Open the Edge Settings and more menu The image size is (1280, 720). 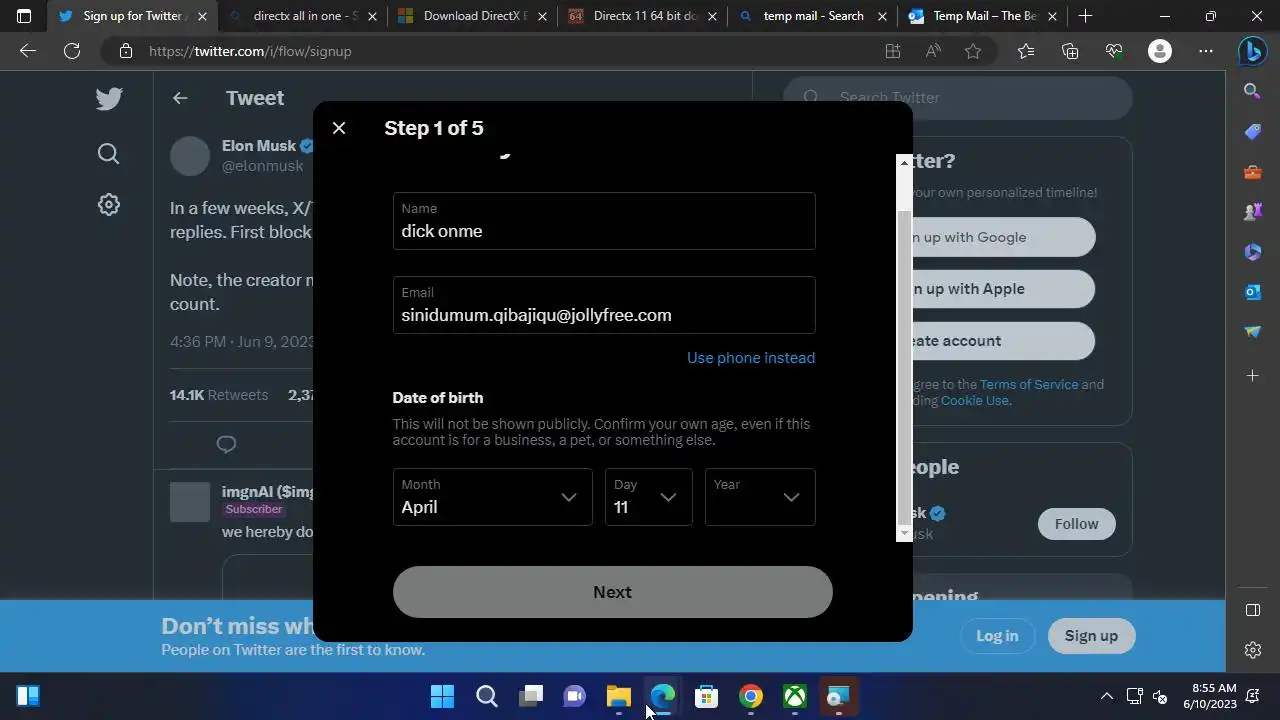[1206, 51]
